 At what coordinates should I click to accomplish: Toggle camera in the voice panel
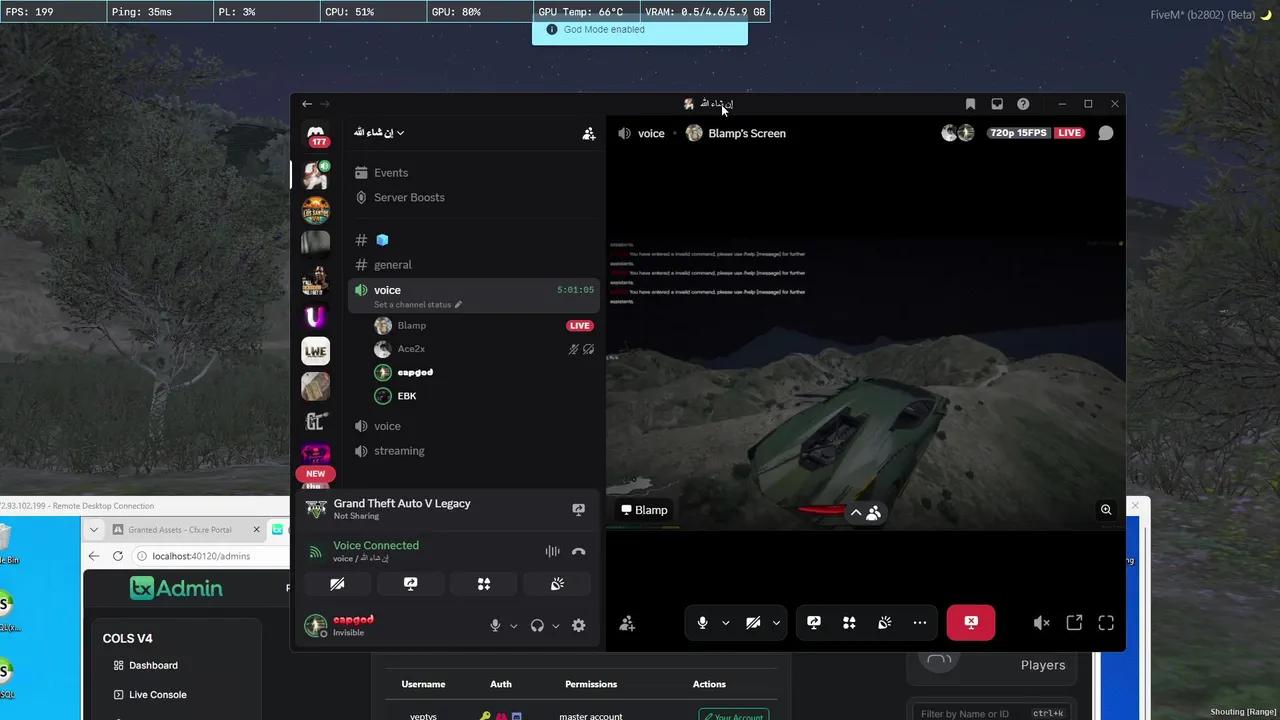(x=337, y=584)
